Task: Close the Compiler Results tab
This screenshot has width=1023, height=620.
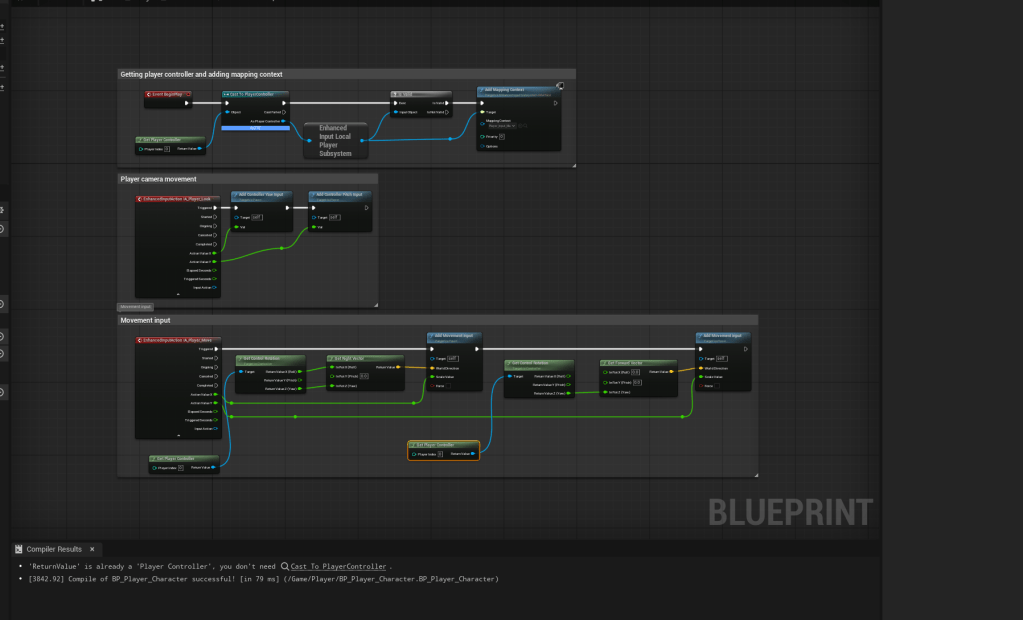Action: pyautogui.click(x=92, y=549)
